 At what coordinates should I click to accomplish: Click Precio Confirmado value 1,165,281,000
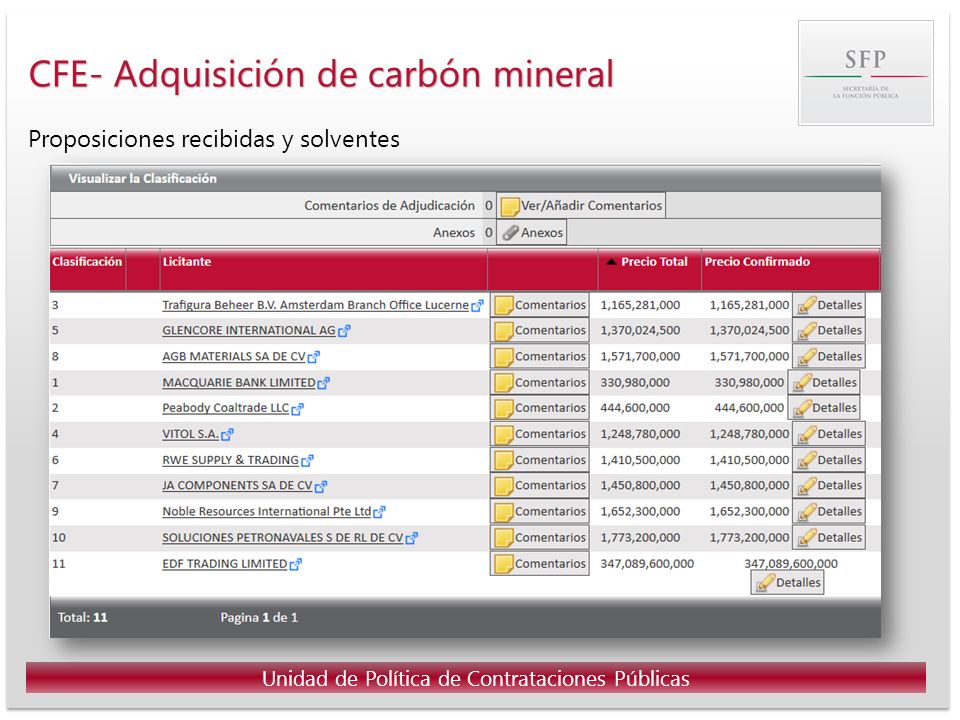(x=749, y=305)
